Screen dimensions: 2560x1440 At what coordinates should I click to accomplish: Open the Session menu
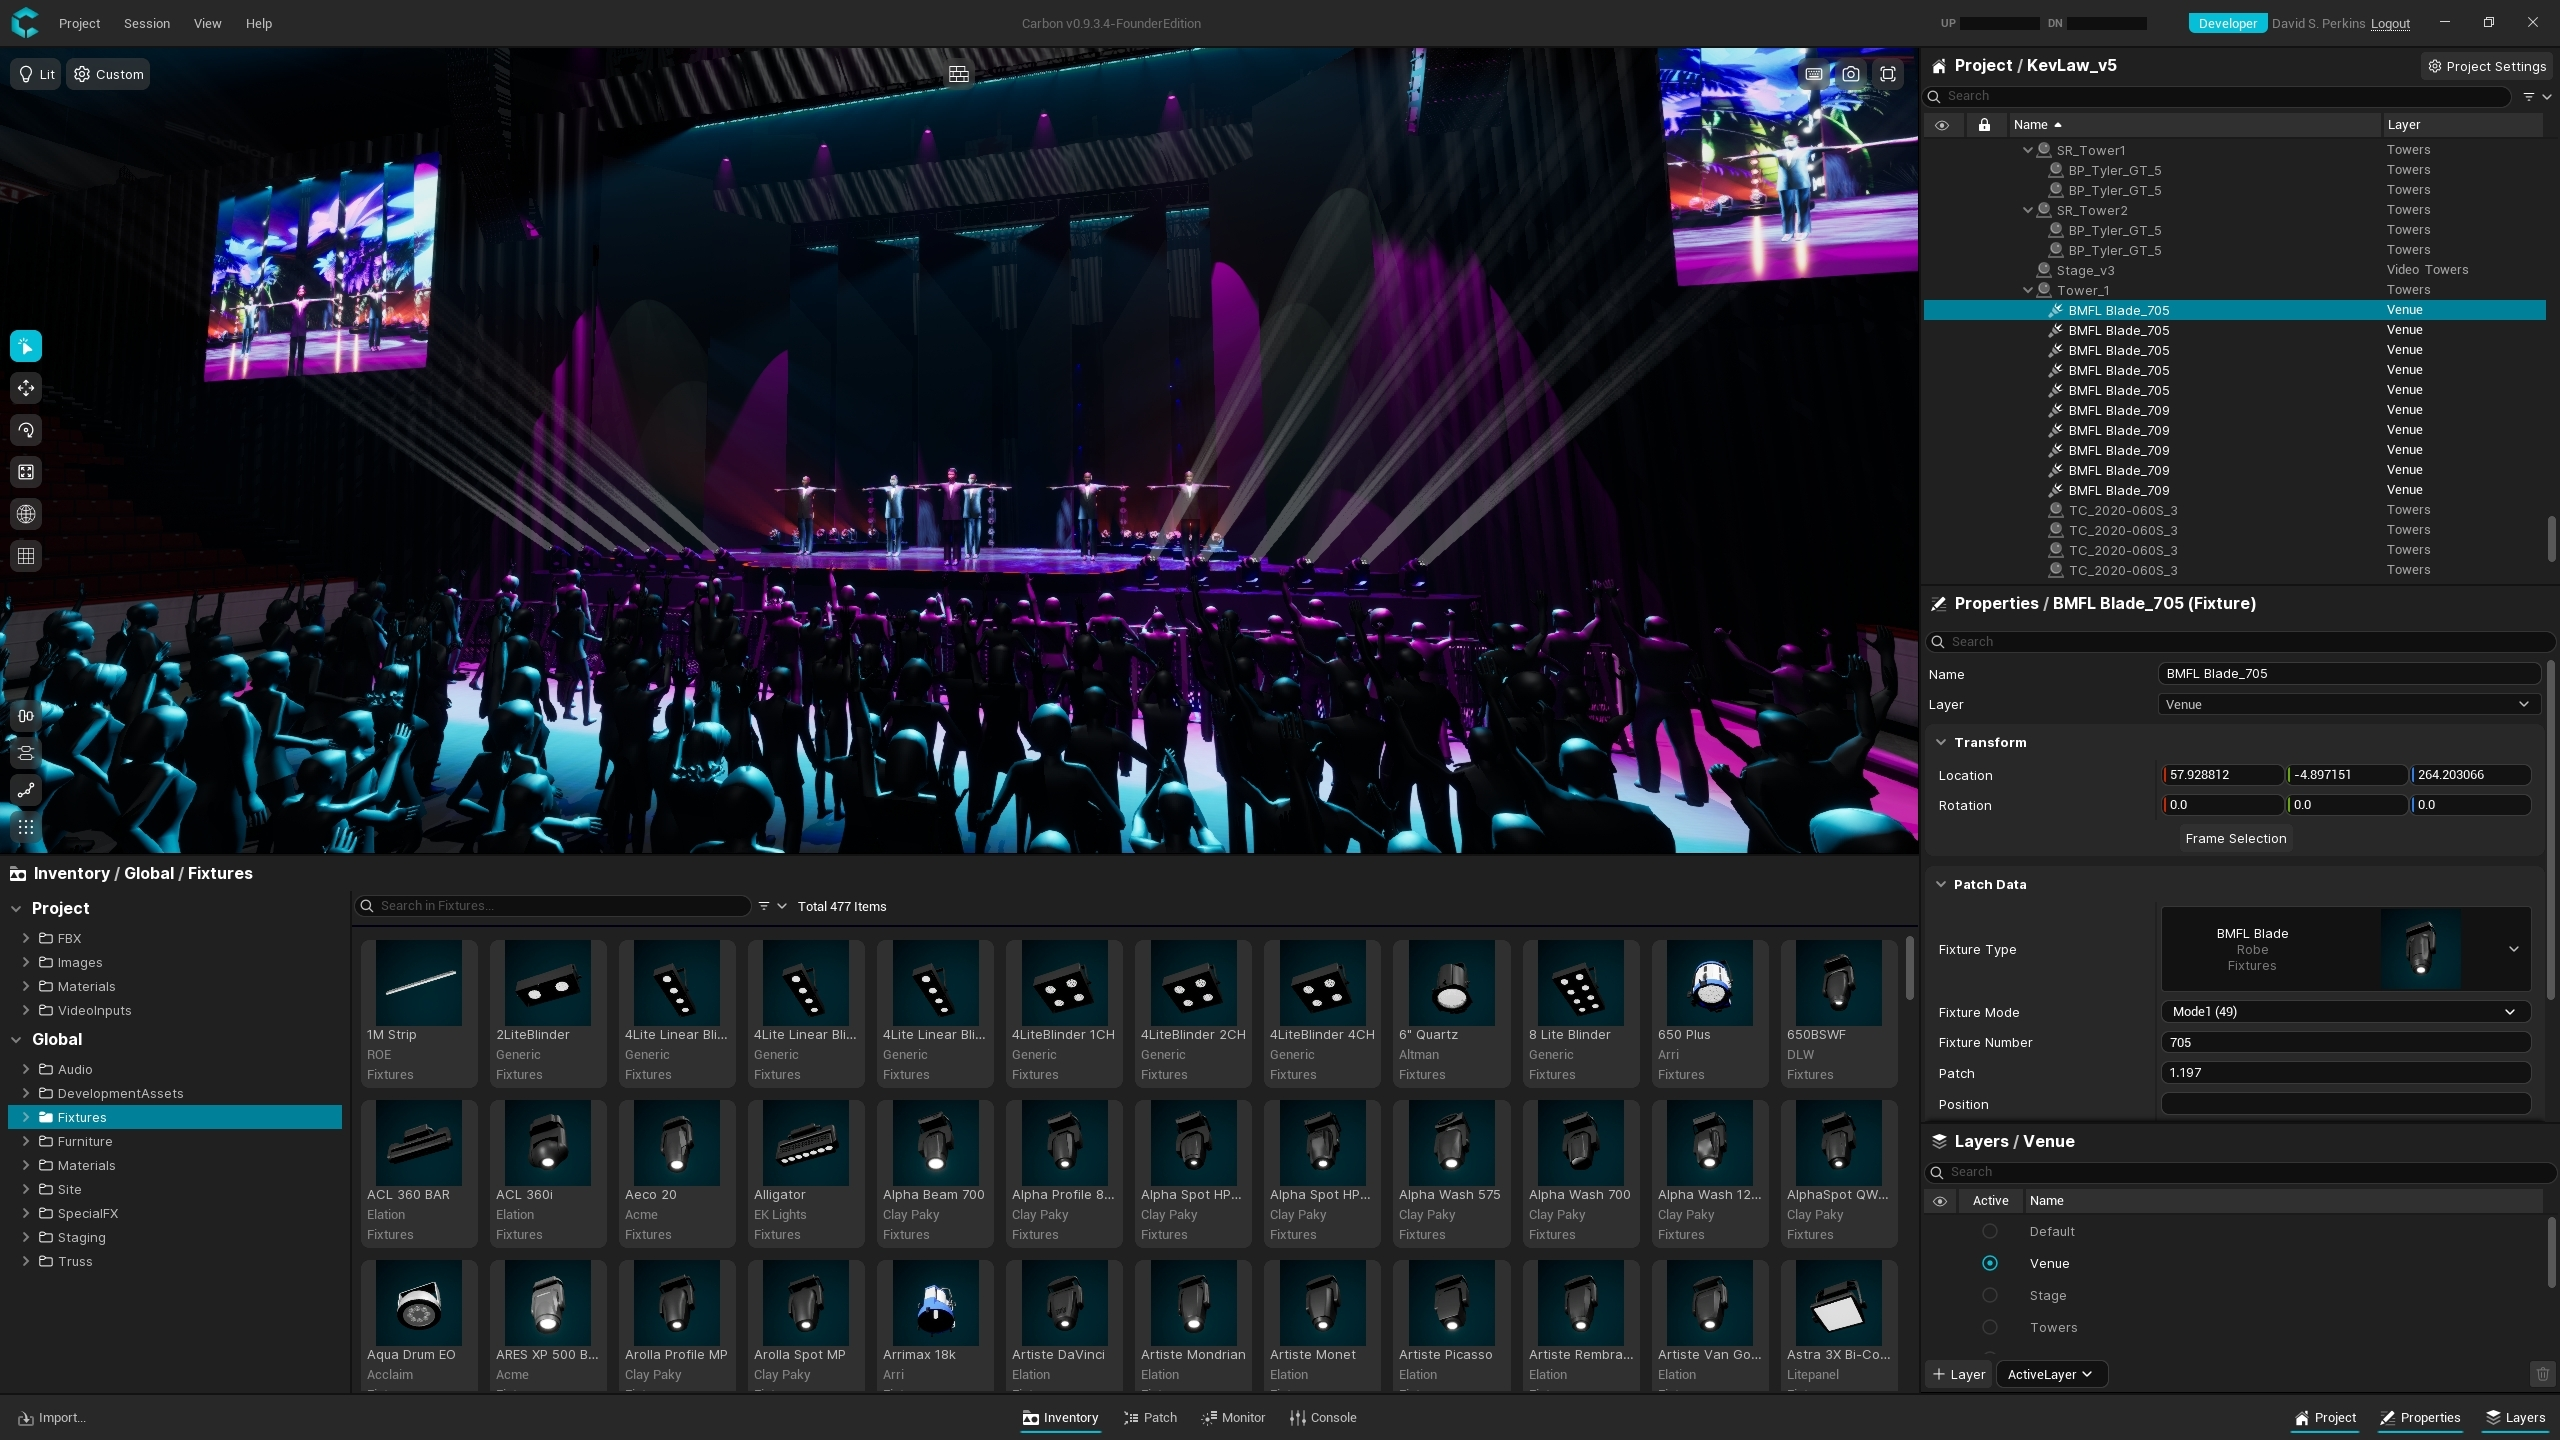(x=146, y=23)
